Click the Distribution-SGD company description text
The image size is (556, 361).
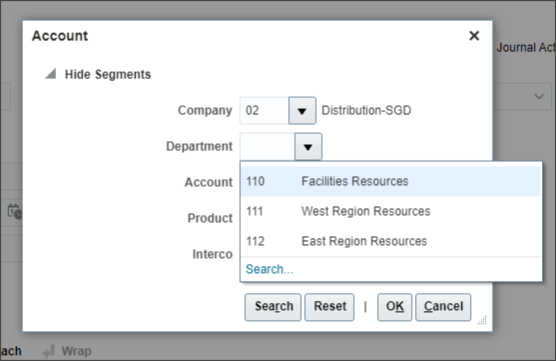tap(366, 110)
